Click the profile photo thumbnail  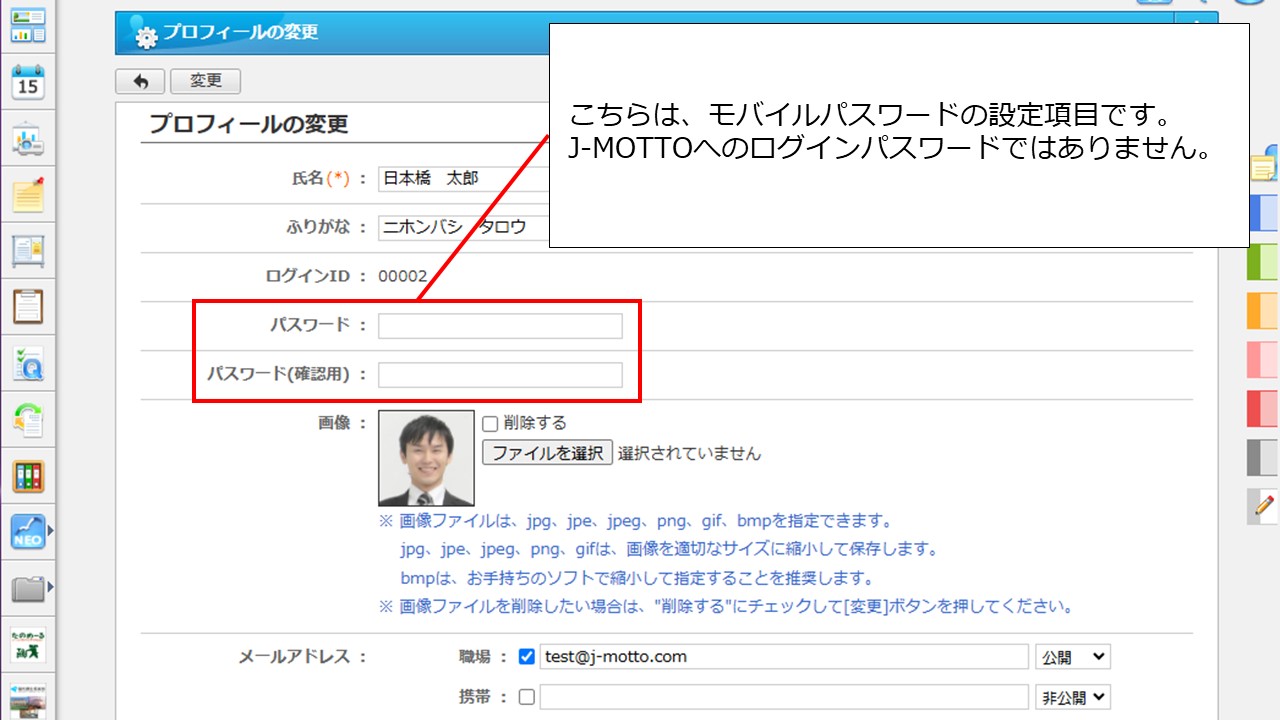pyautogui.click(x=426, y=458)
